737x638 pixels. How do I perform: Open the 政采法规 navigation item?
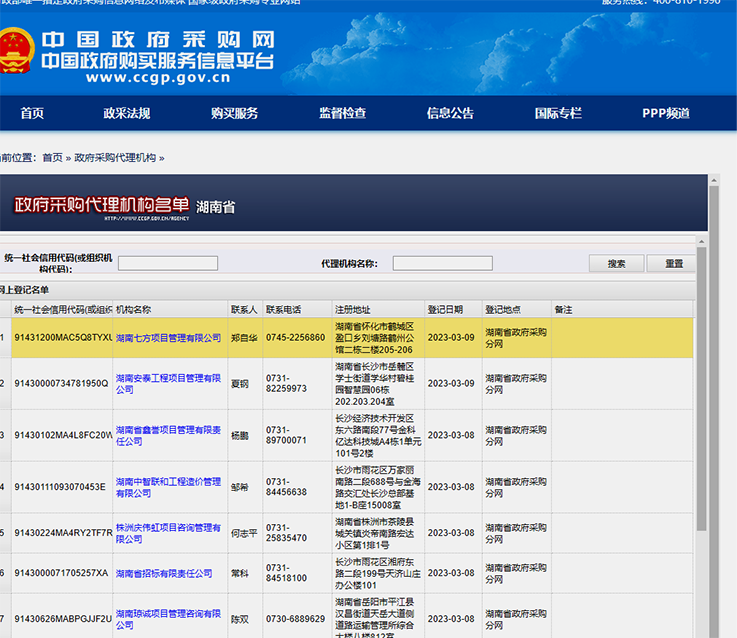[x=126, y=113]
